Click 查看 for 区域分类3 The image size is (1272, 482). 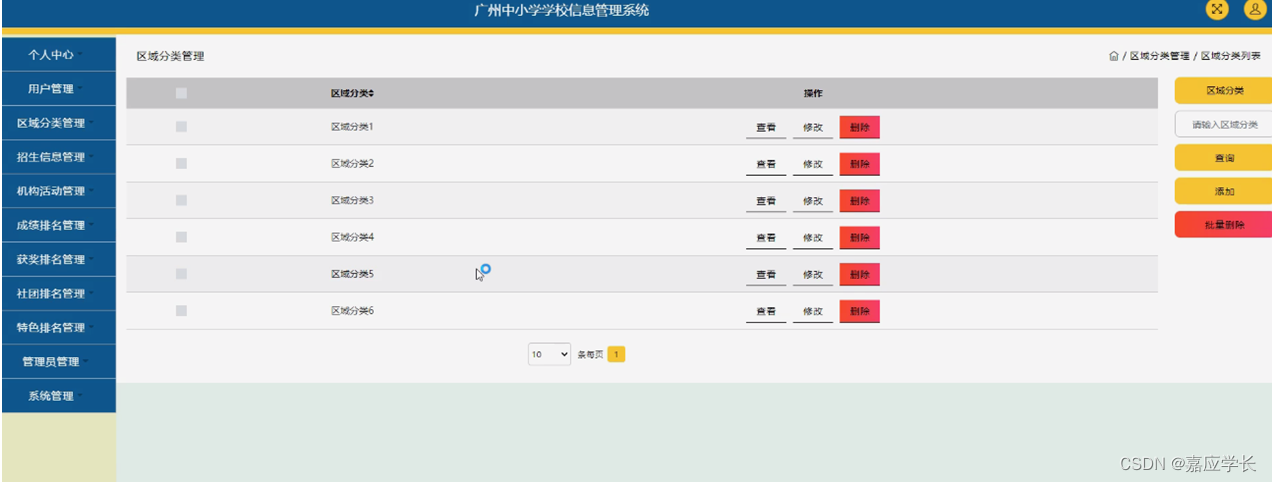click(766, 201)
